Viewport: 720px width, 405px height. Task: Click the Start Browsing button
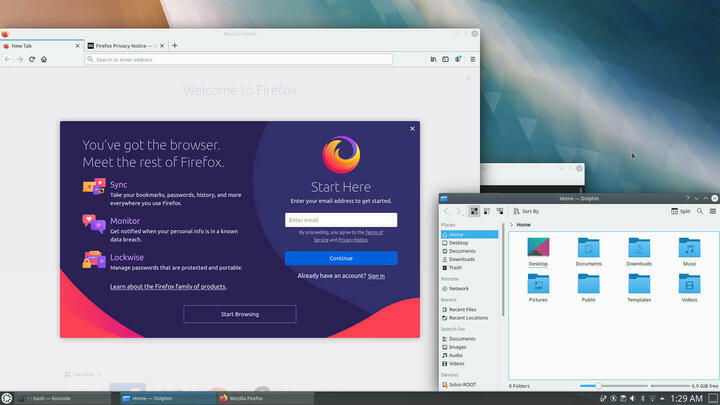coord(240,314)
